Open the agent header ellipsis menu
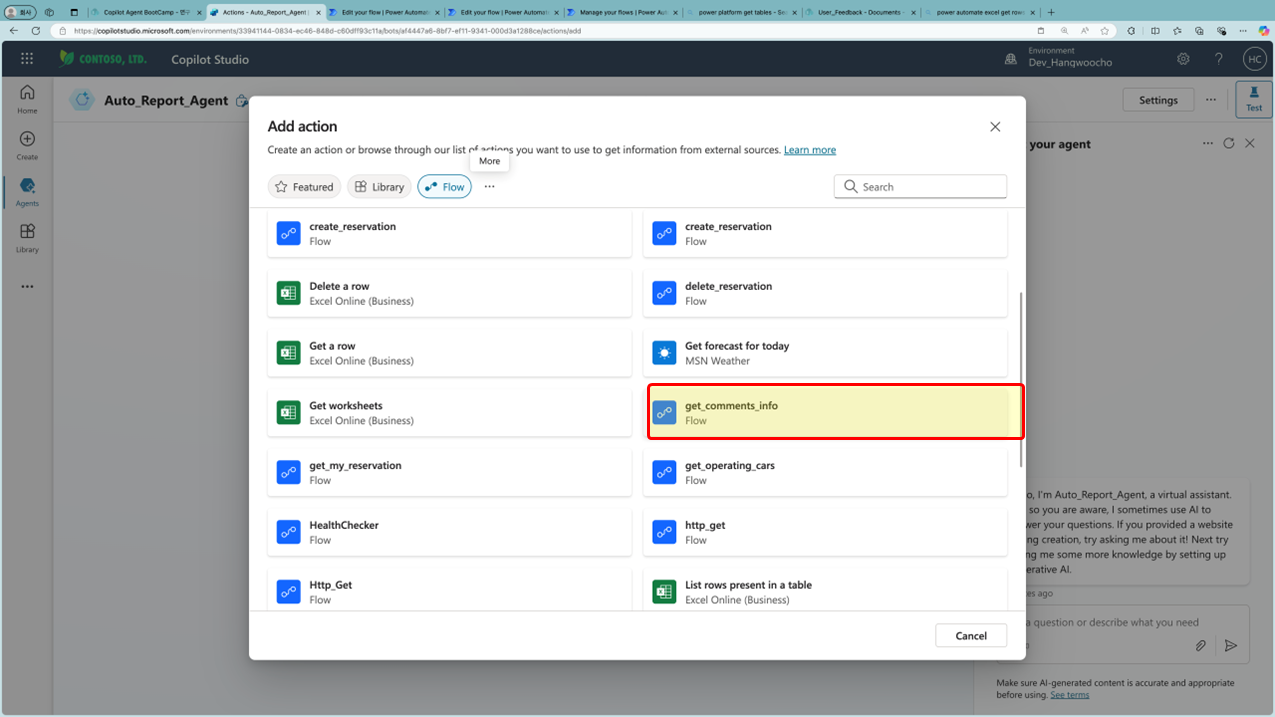 pos(1211,100)
